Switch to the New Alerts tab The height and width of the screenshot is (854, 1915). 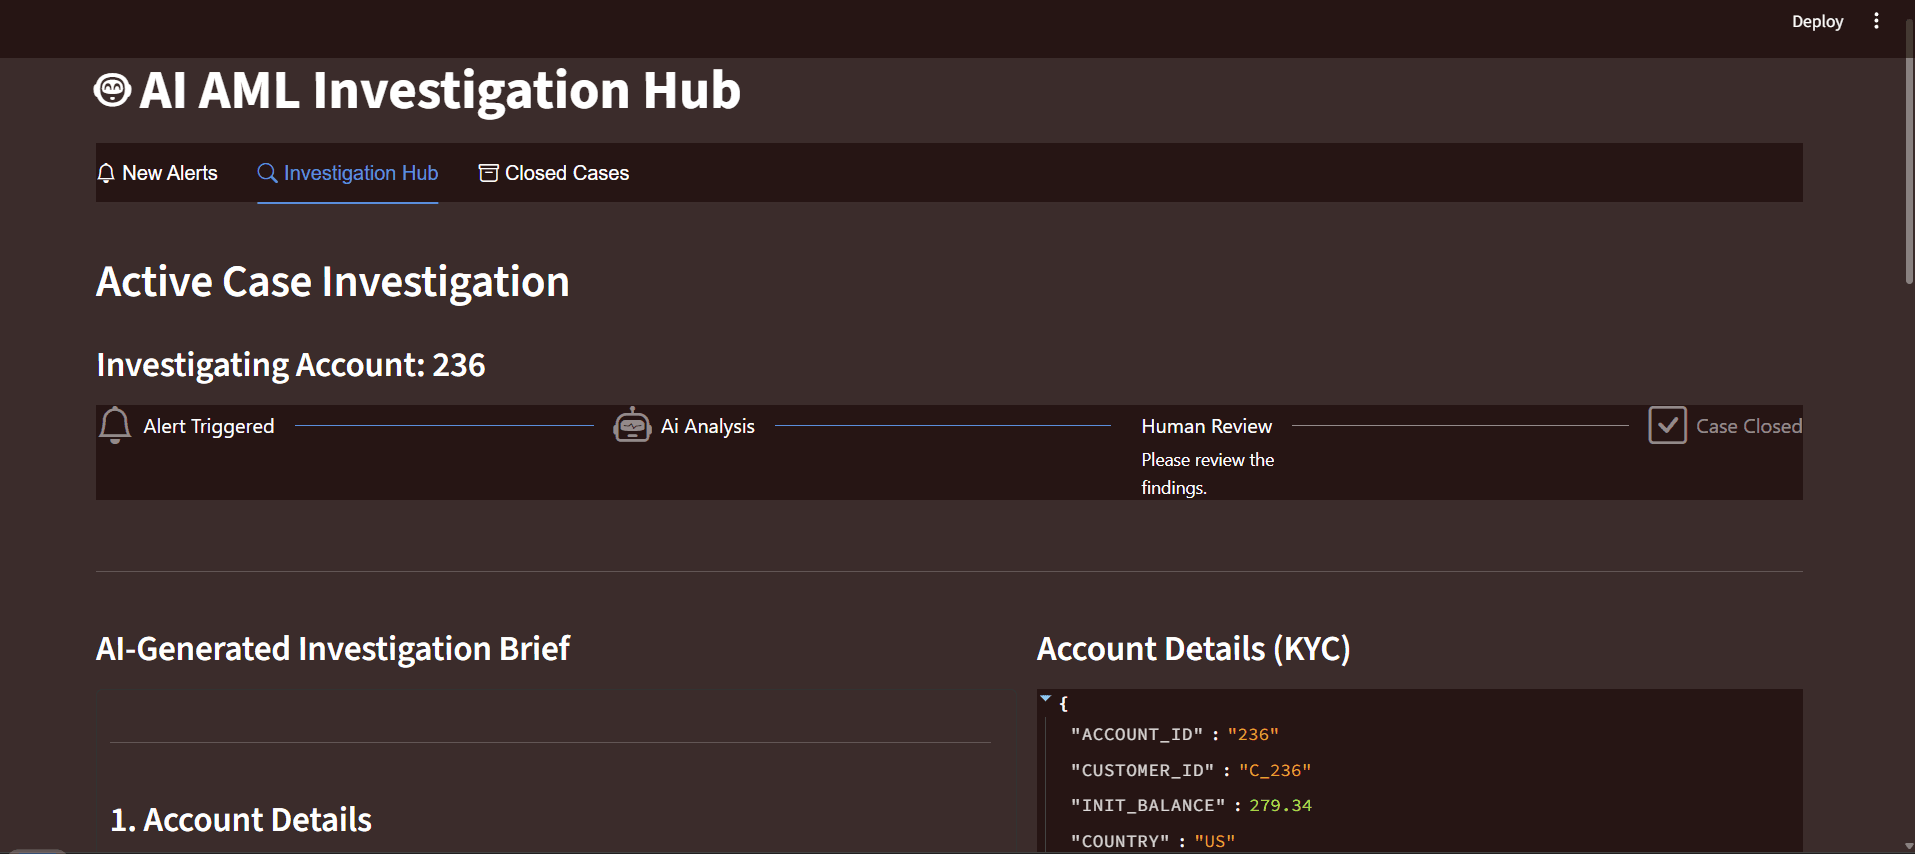click(157, 173)
